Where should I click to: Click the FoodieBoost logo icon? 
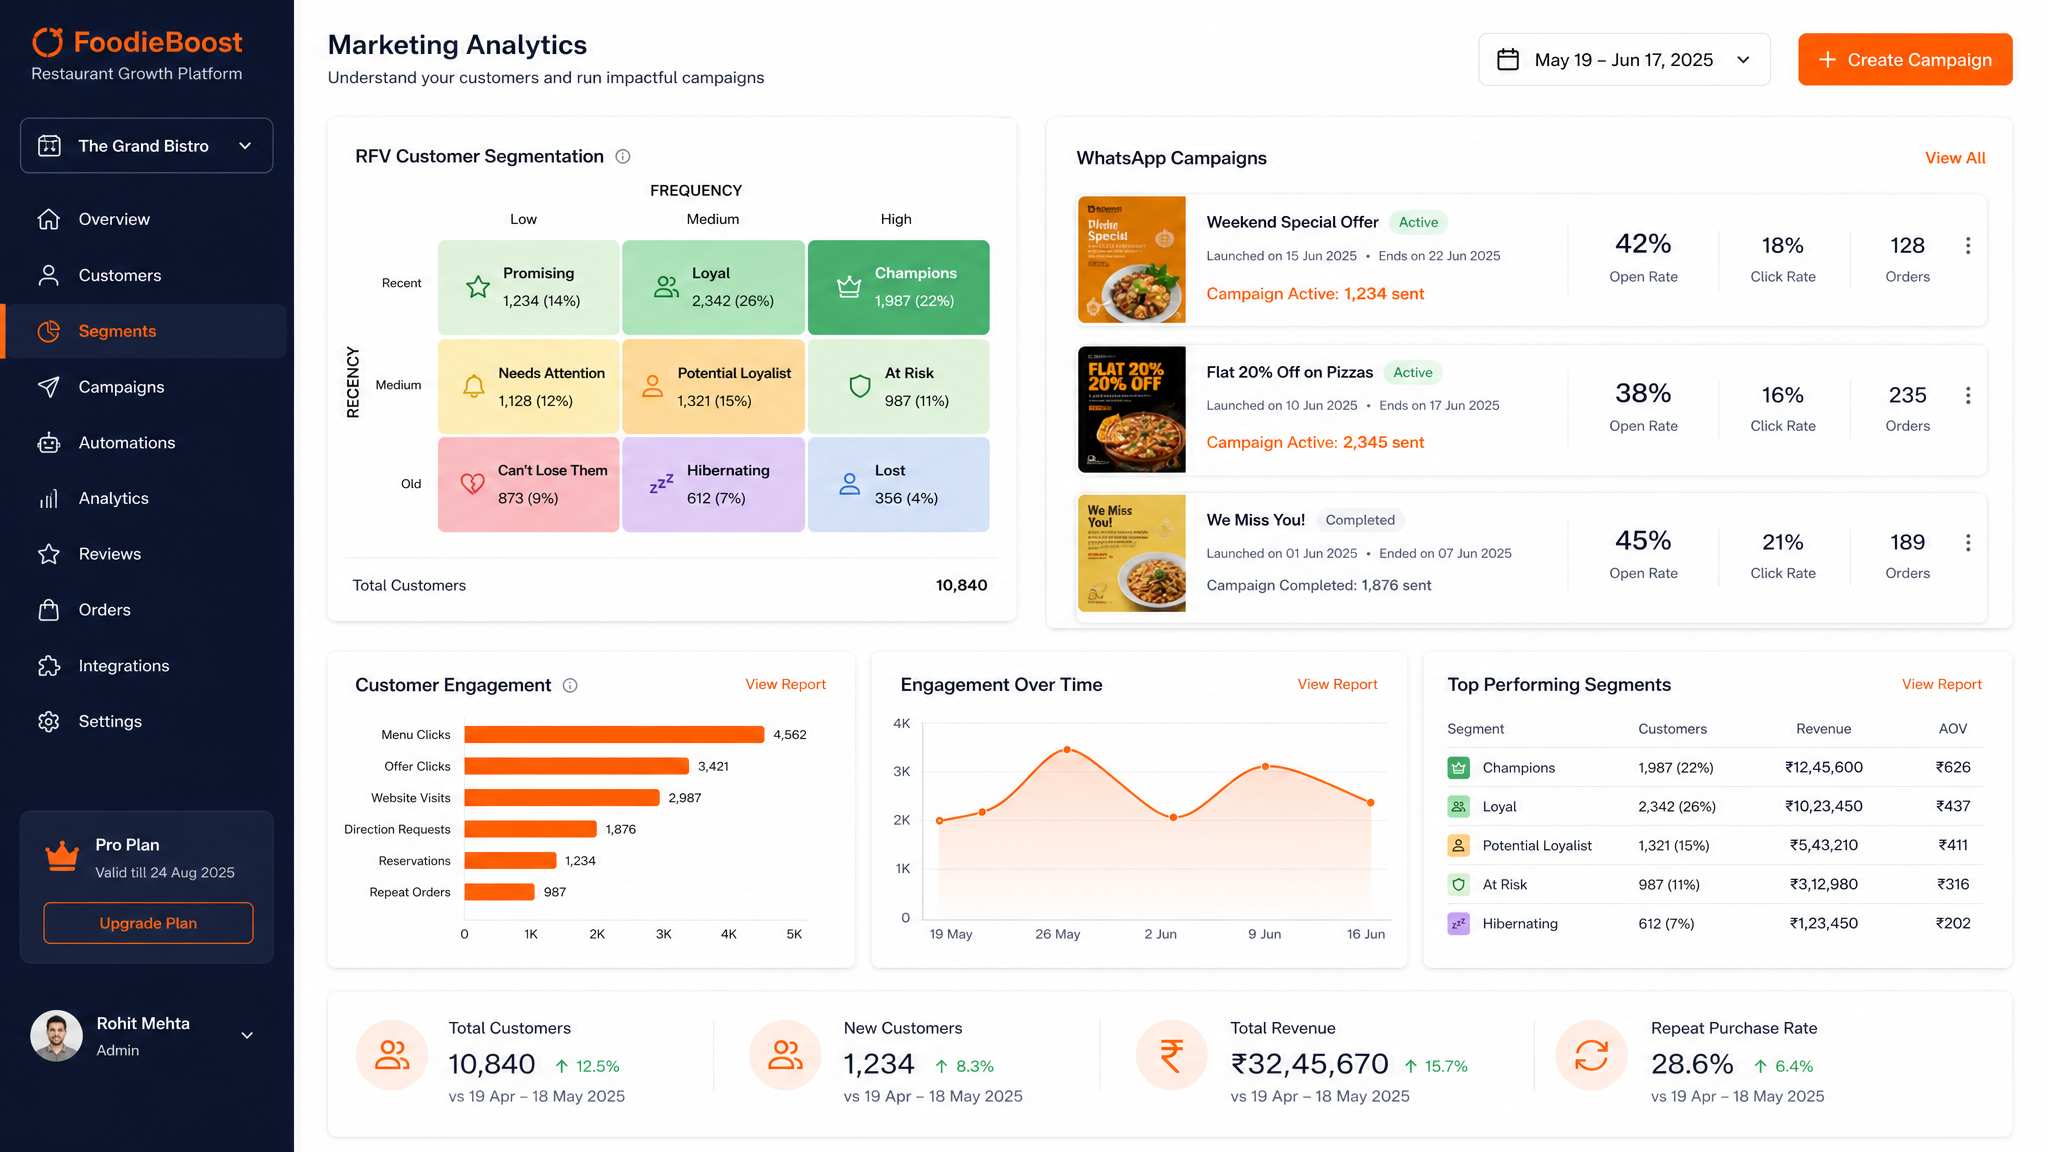[47, 42]
